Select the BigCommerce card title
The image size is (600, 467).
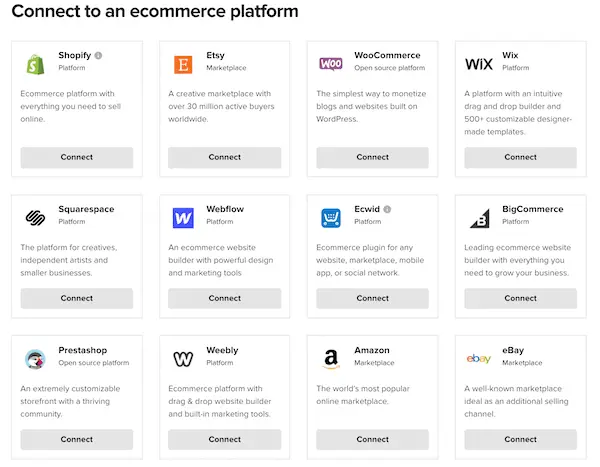(x=533, y=209)
